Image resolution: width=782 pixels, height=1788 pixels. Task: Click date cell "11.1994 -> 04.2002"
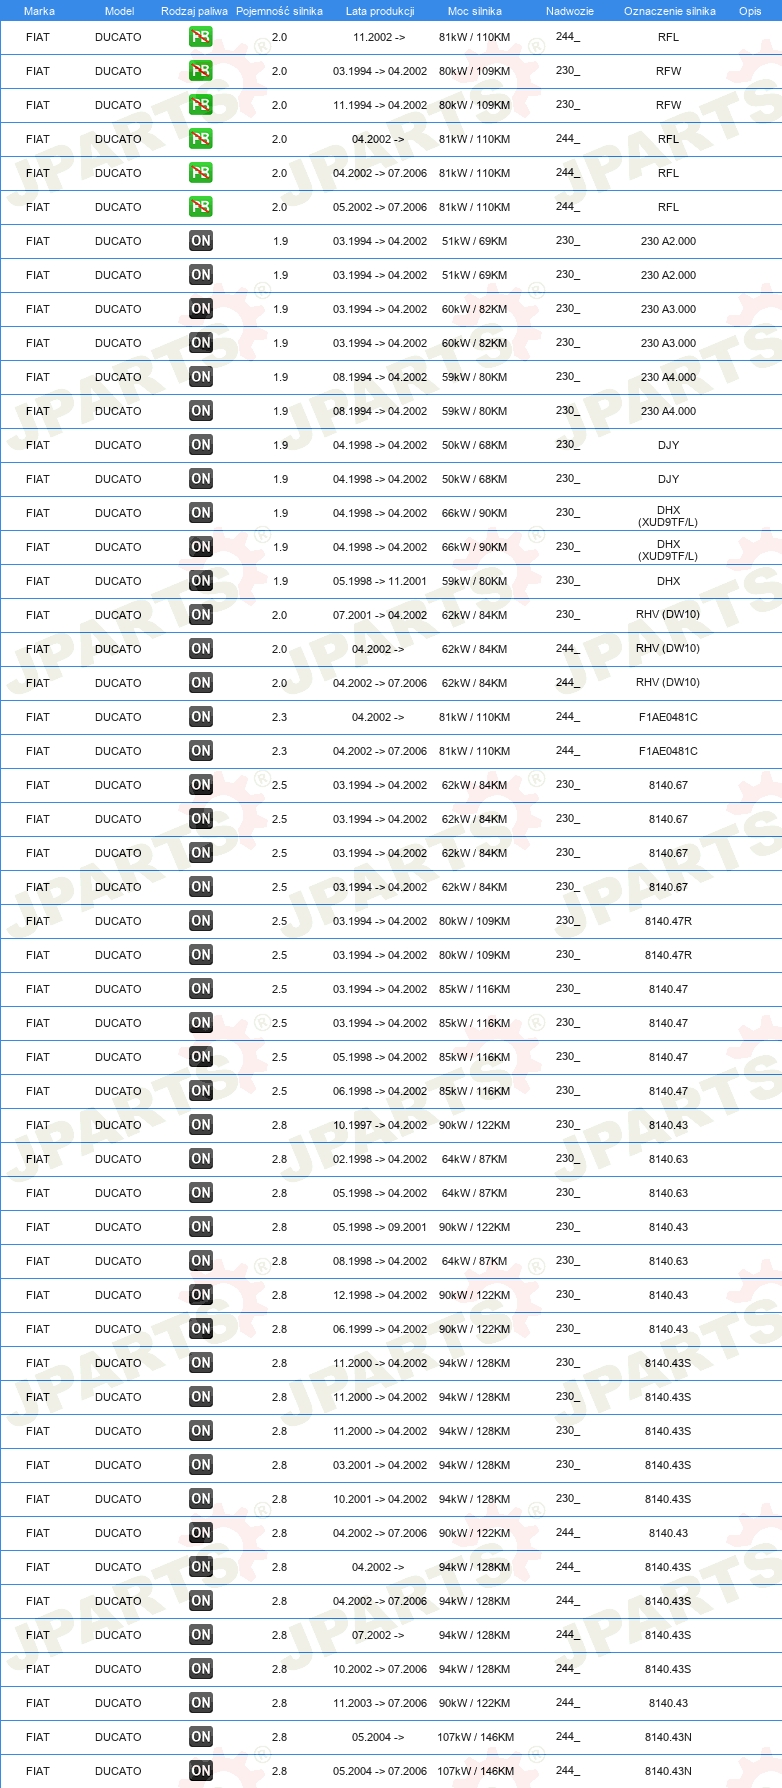pyautogui.click(x=380, y=105)
